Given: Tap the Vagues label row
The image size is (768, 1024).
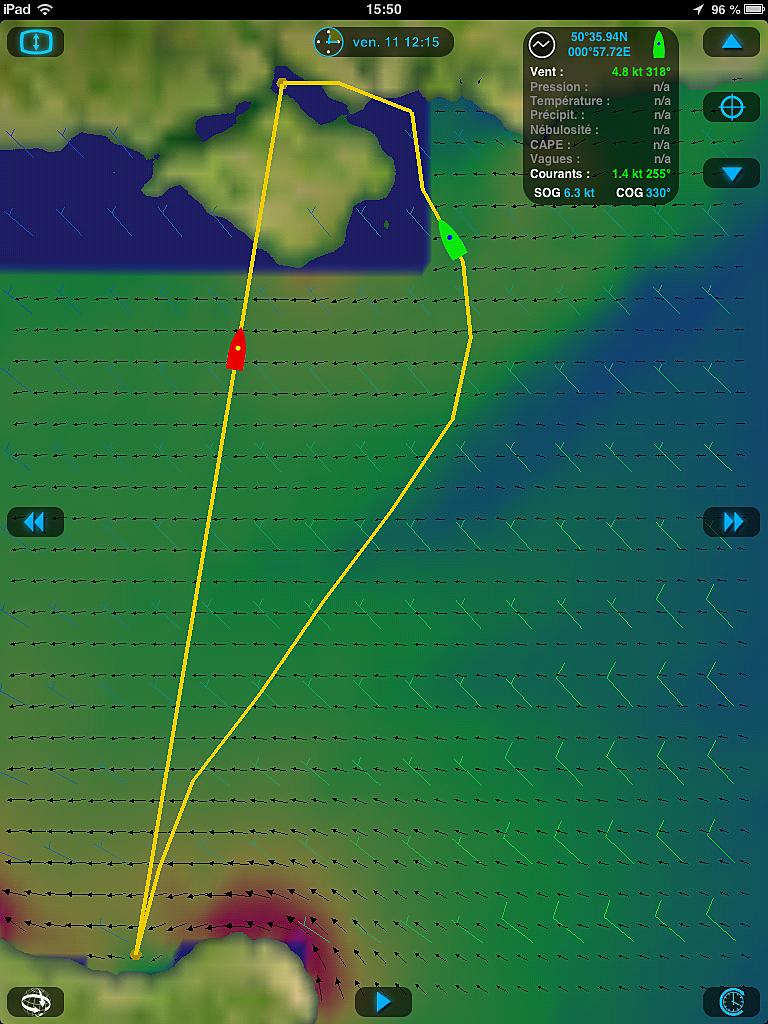Looking at the screenshot, I should coord(600,159).
